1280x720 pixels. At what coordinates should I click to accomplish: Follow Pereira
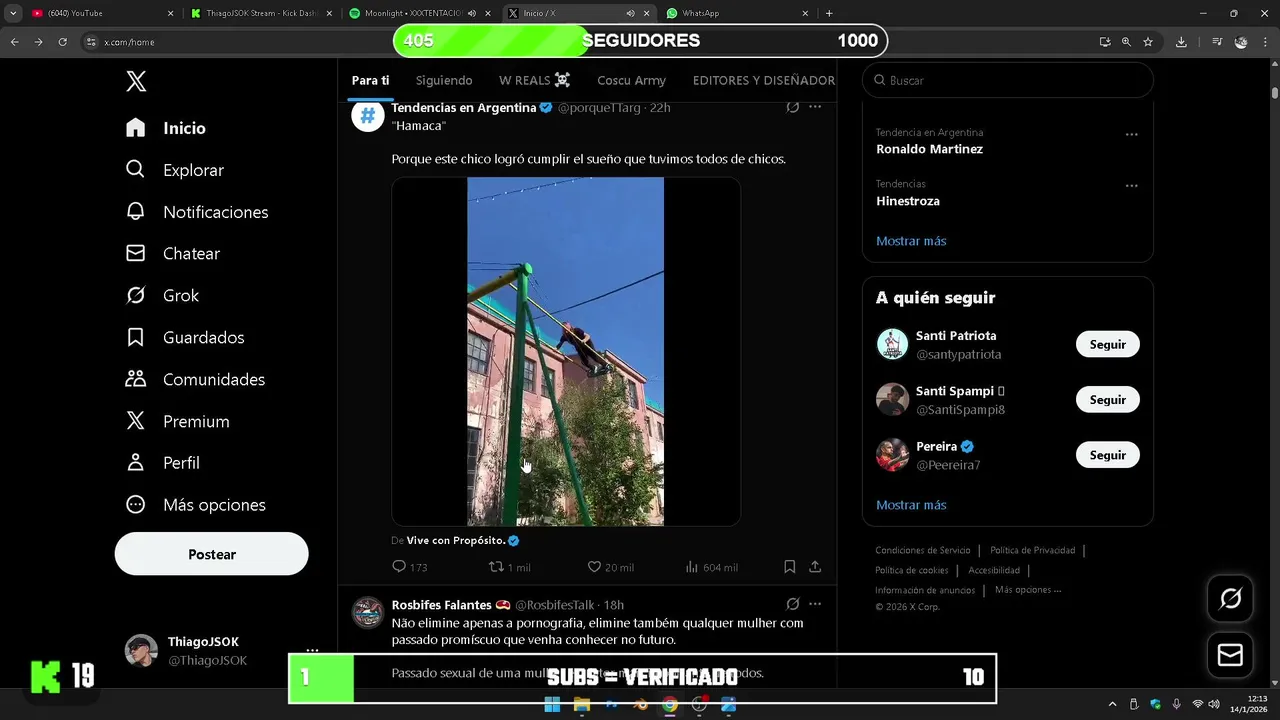point(1107,455)
